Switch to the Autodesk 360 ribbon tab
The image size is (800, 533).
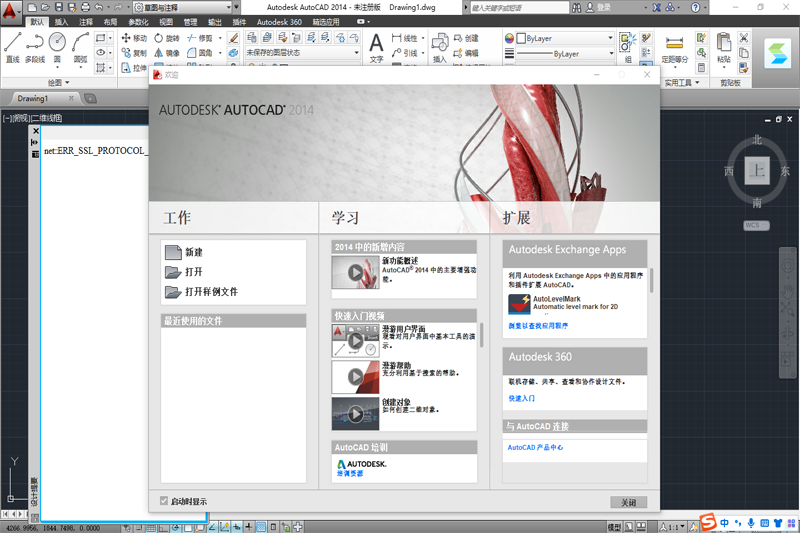[x=279, y=22]
